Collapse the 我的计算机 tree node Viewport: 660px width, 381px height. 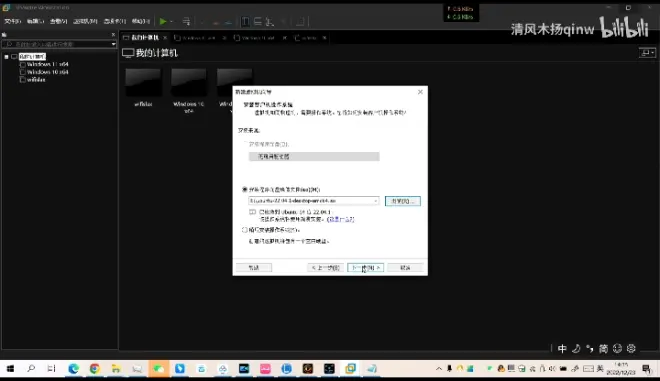(6, 56)
